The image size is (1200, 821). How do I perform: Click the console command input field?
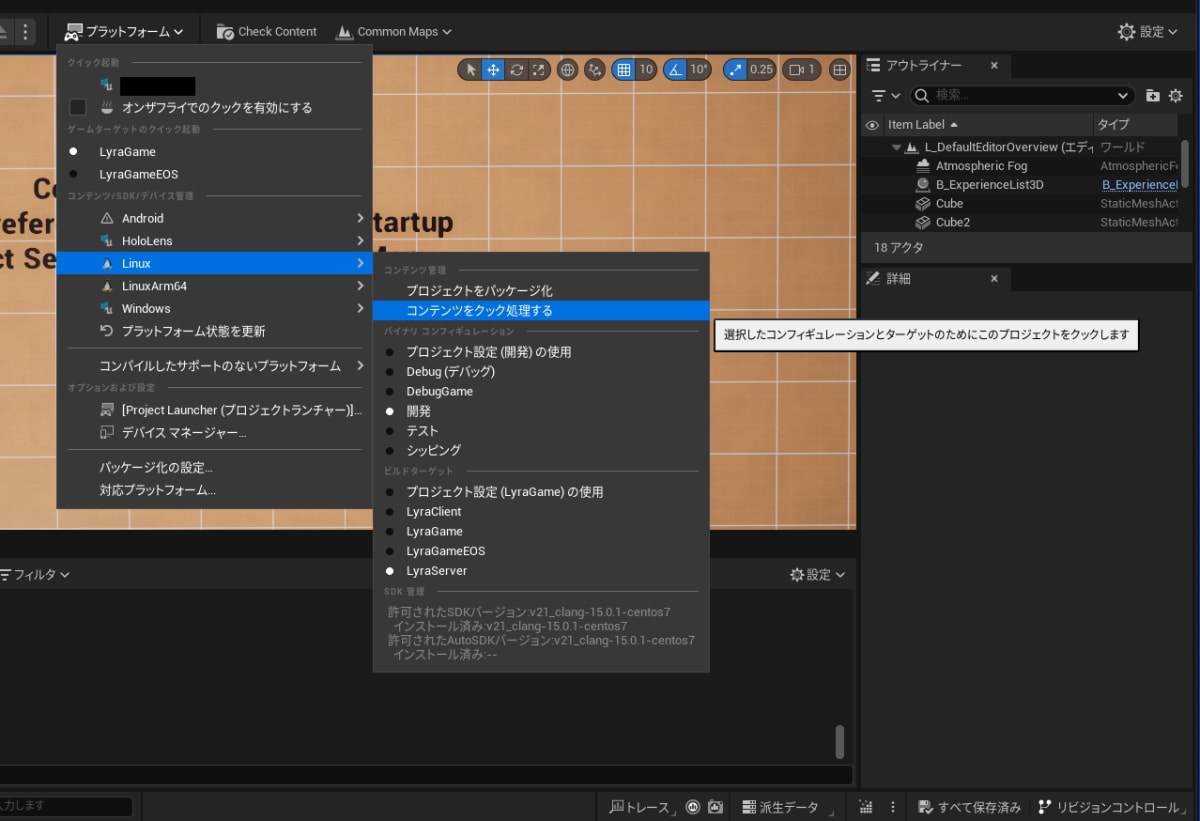[x=66, y=806]
